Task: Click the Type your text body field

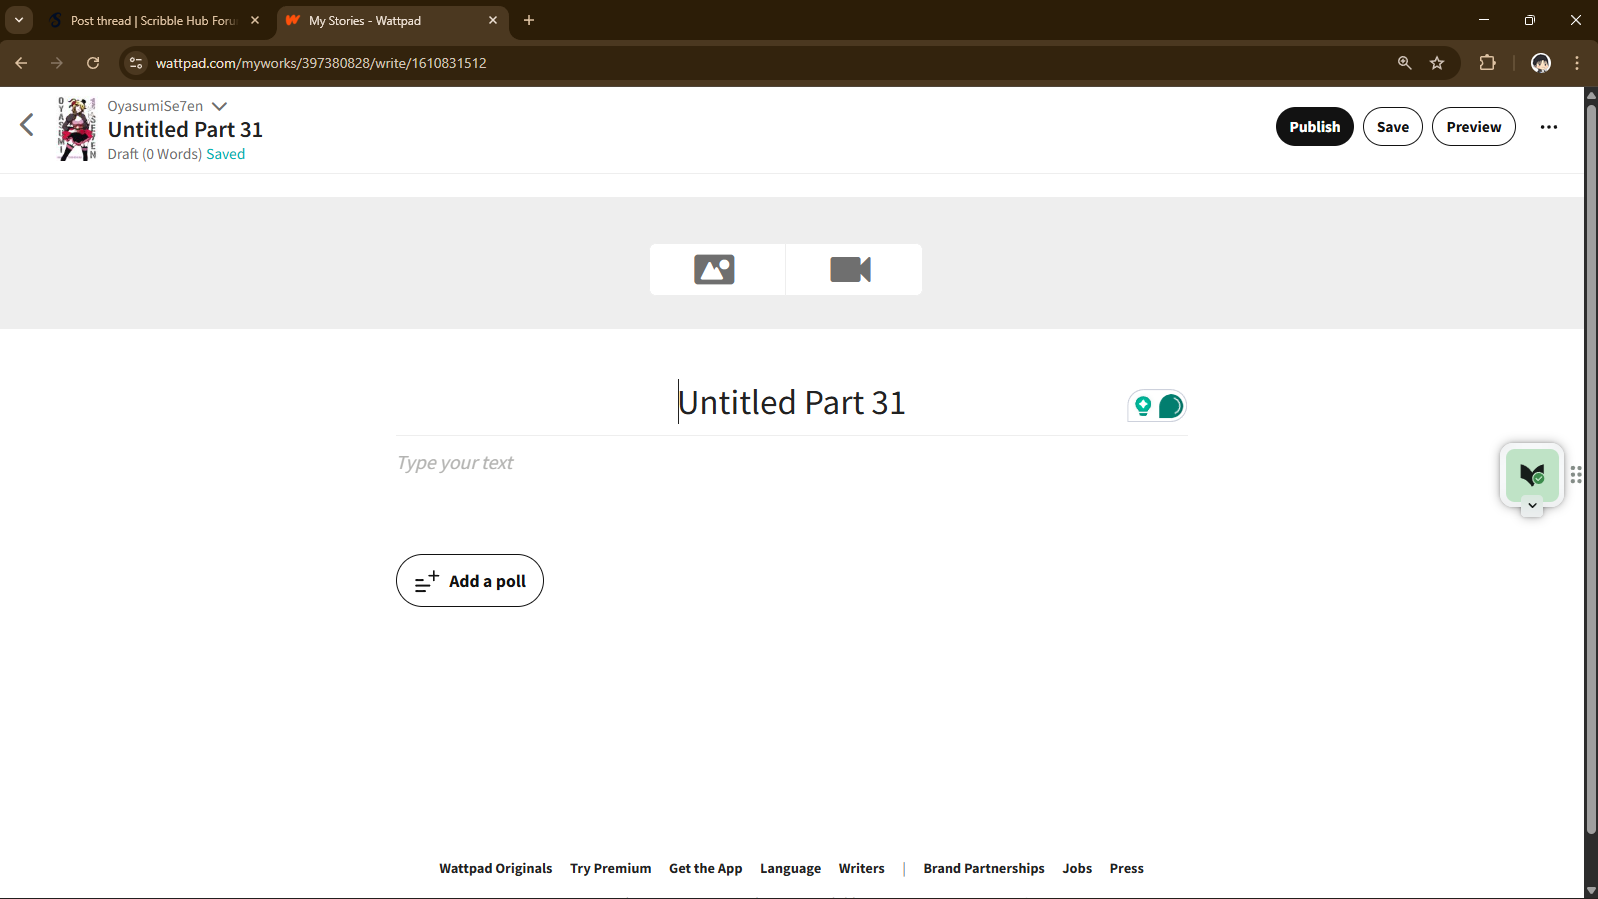Action: click(790, 463)
